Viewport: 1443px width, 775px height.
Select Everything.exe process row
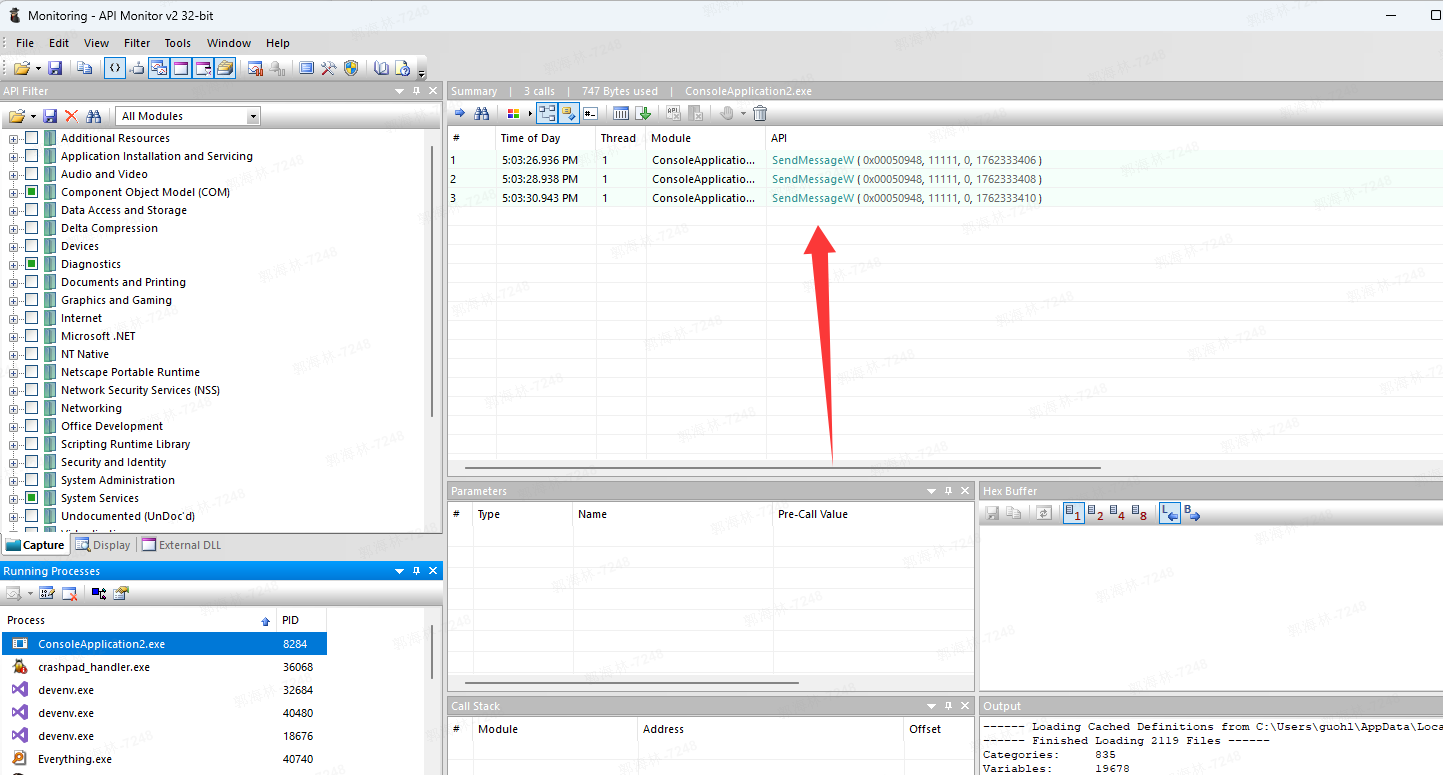click(x=164, y=759)
